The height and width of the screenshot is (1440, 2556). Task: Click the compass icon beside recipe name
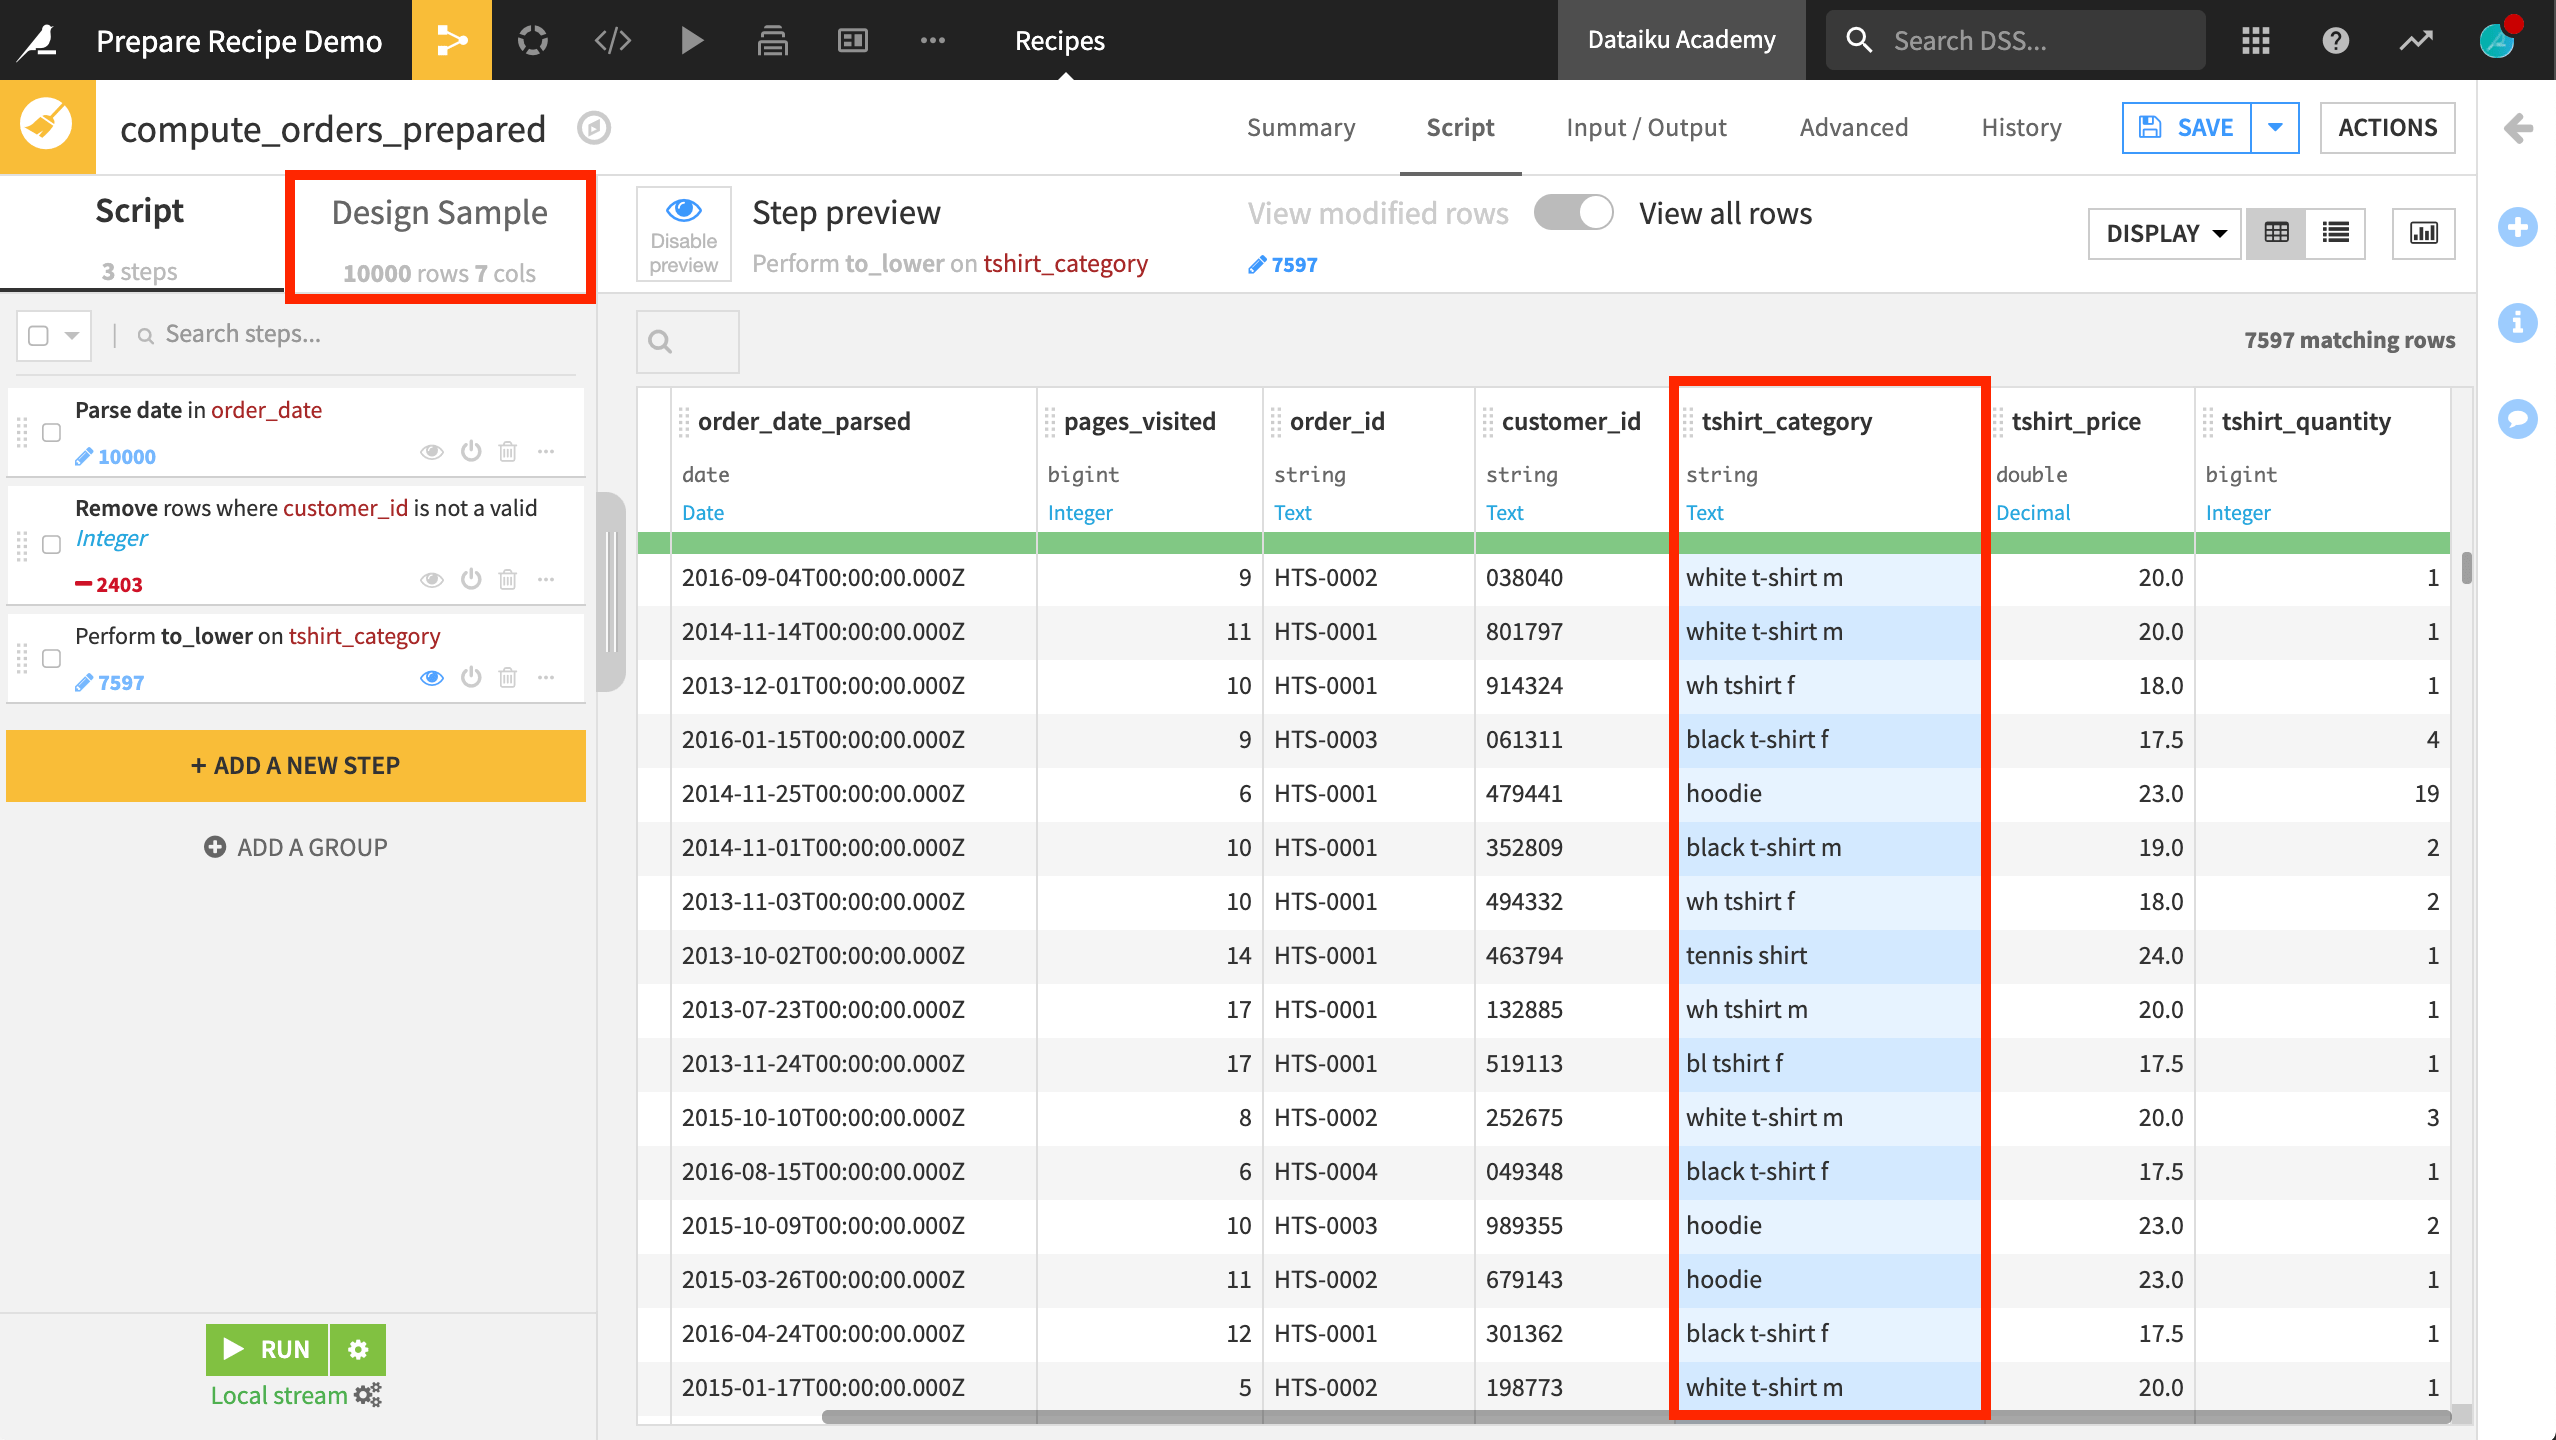594,128
